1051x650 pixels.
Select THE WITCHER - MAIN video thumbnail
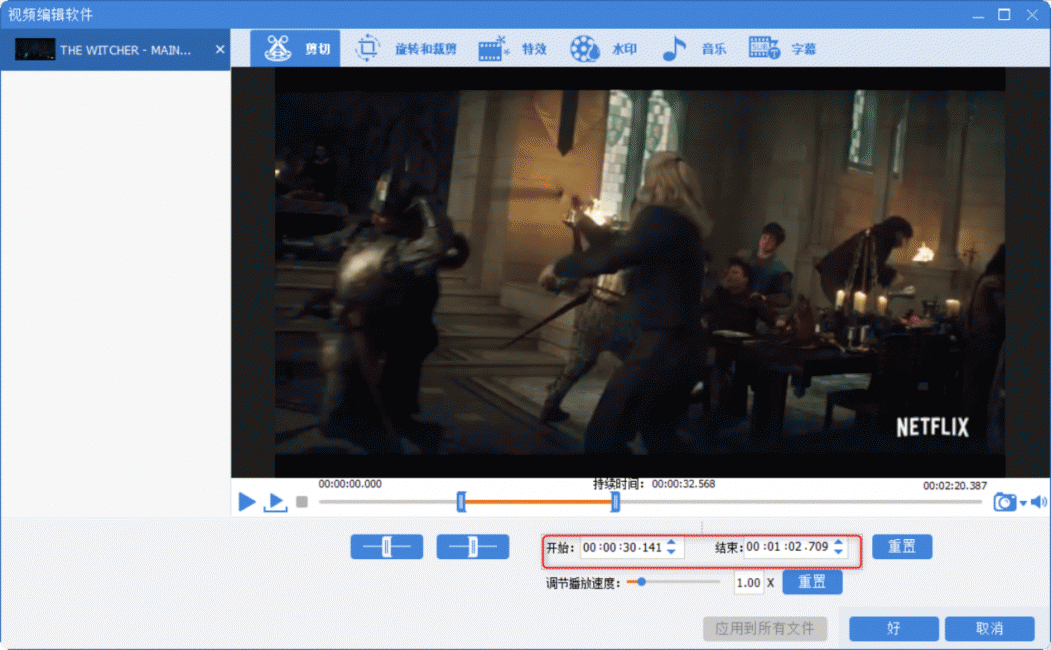[35, 50]
